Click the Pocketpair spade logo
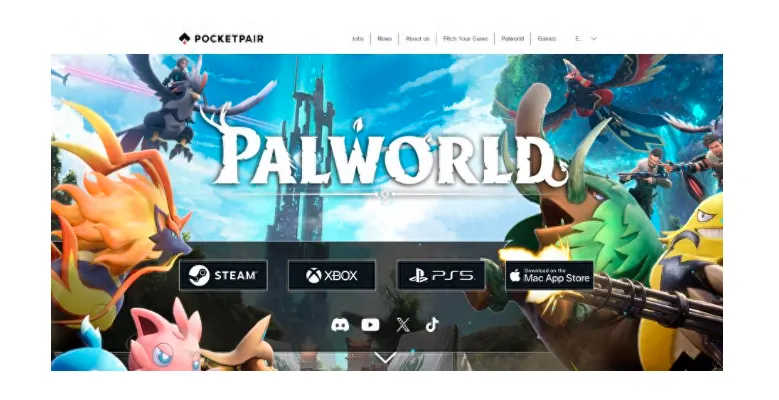This screenshot has height=400, width=779. tap(184, 38)
